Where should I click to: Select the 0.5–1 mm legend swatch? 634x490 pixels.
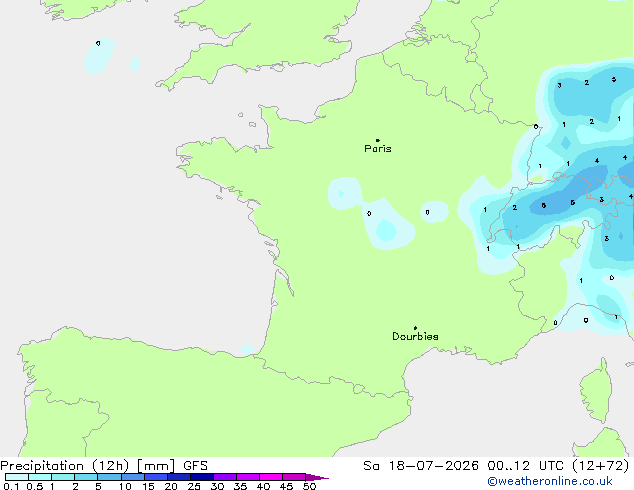[x=40, y=477]
